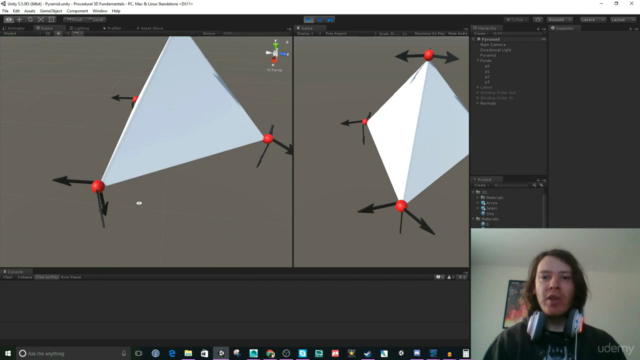Click the scene orientation gizmo
The width and height of the screenshot is (640, 360).
(x=276, y=53)
